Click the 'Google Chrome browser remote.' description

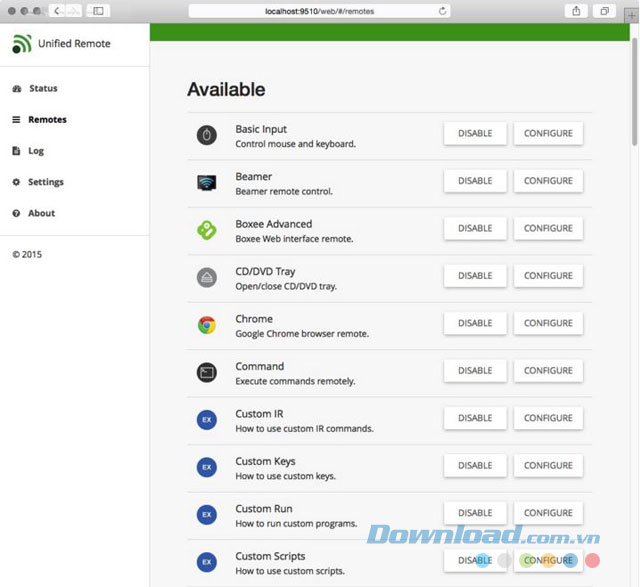[x=302, y=334]
